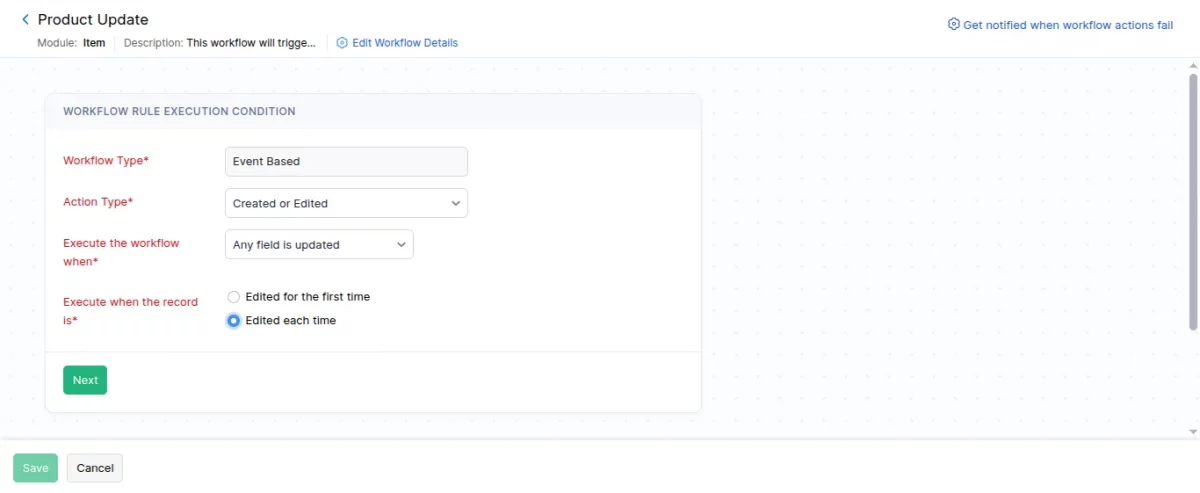The image size is (1200, 493).
Task: Click the Event Based workflow type field
Action: point(346,161)
